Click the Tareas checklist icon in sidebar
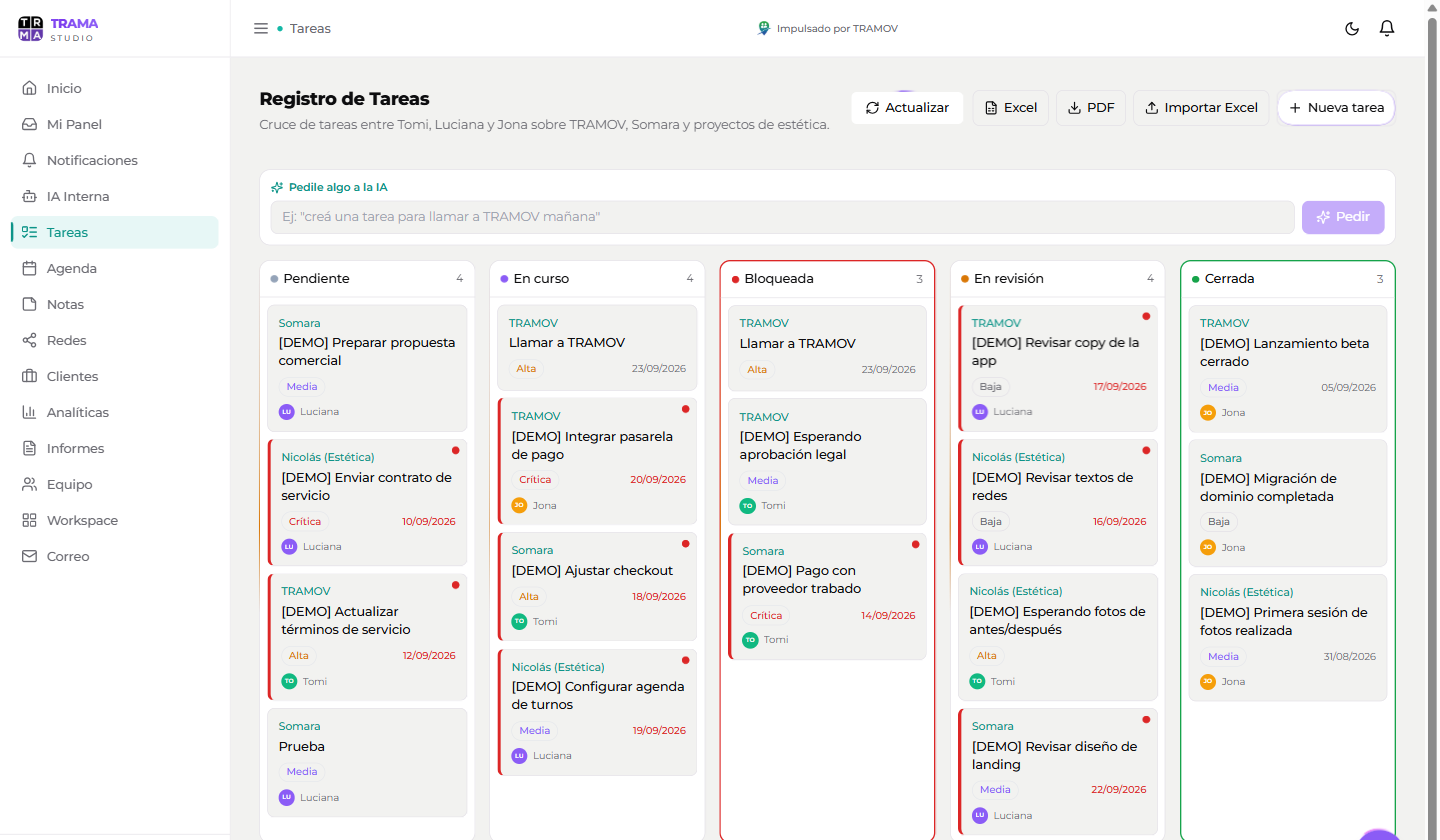1440x840 pixels. [x=29, y=232]
